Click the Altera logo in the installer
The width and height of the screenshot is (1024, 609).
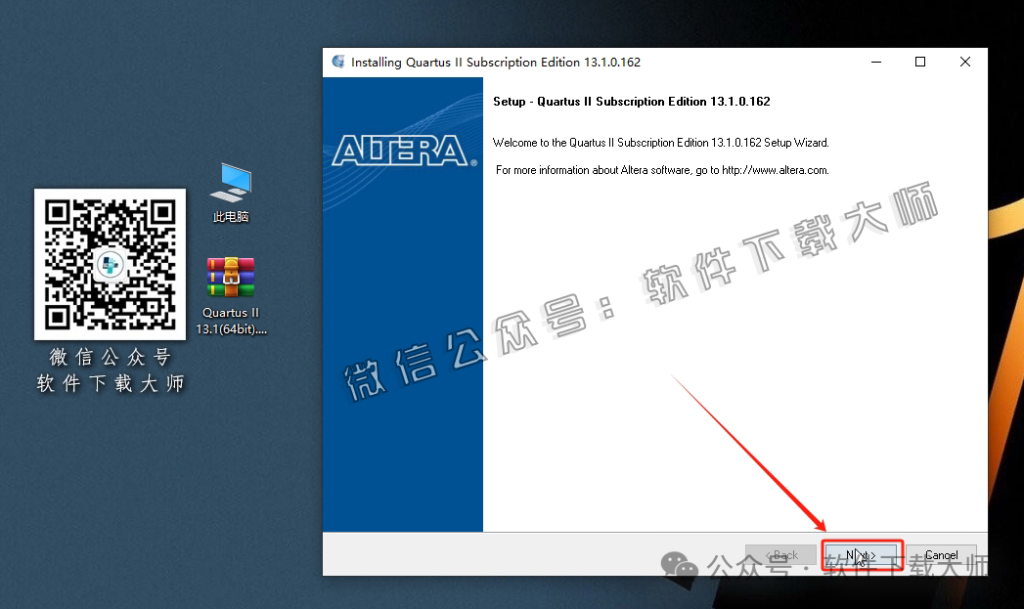tap(402, 150)
